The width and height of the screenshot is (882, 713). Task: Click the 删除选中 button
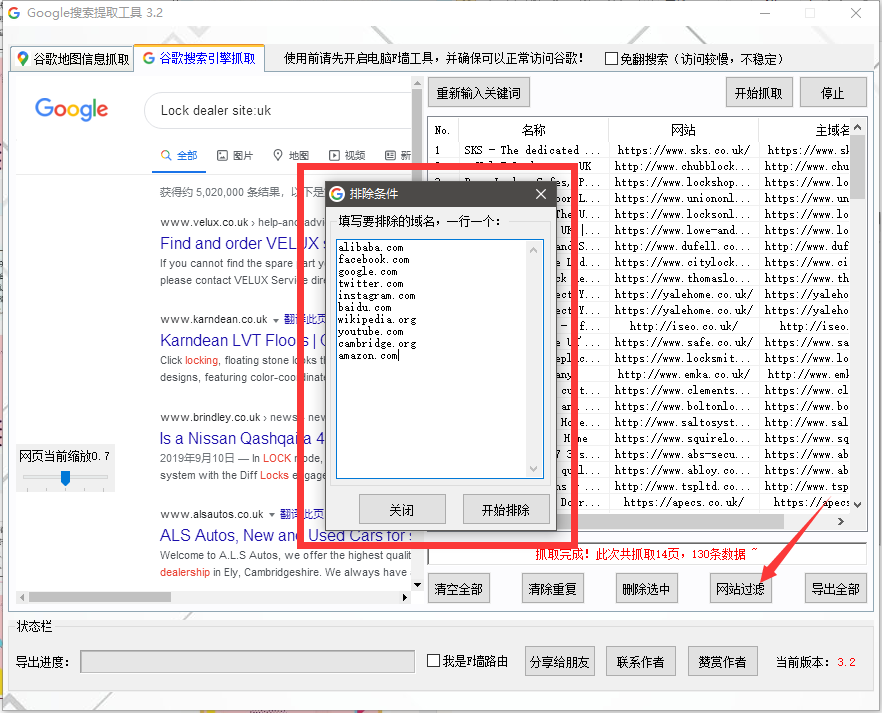coord(646,589)
